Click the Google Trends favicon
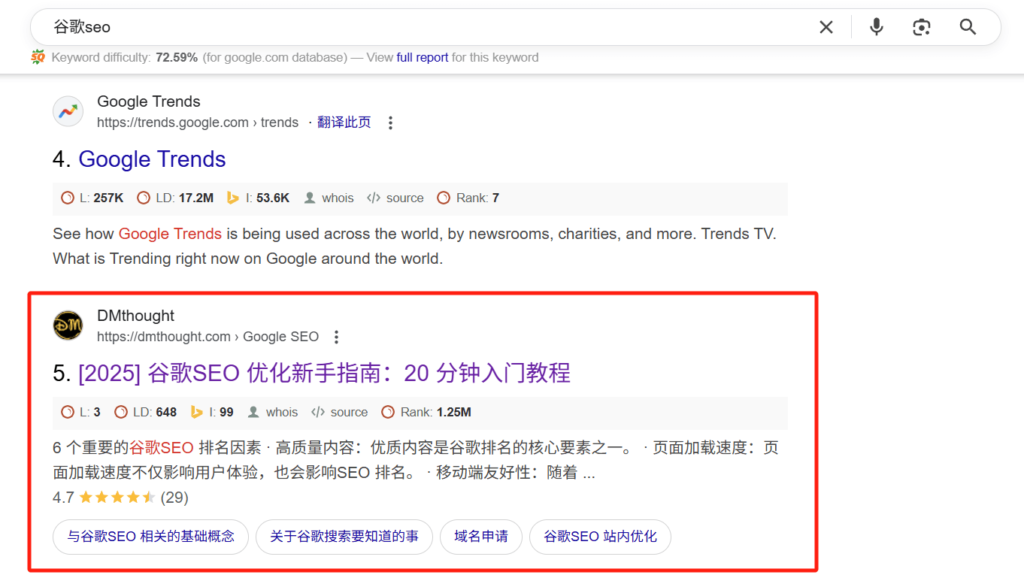This screenshot has width=1024, height=584. tap(68, 112)
